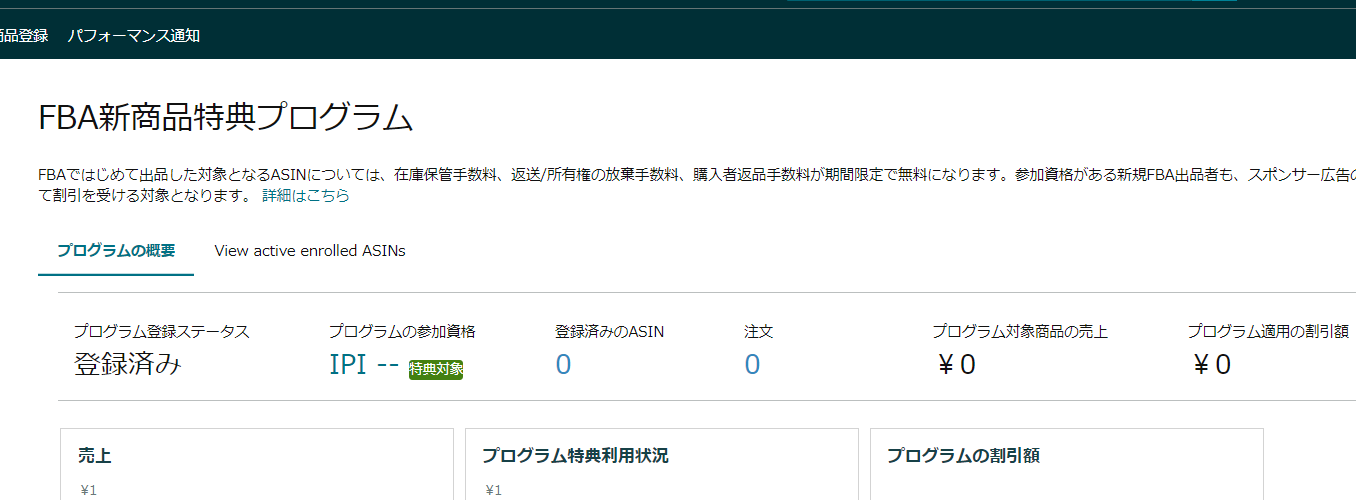Open the 登録済みのASIN count 0

pyautogui.click(x=563, y=365)
